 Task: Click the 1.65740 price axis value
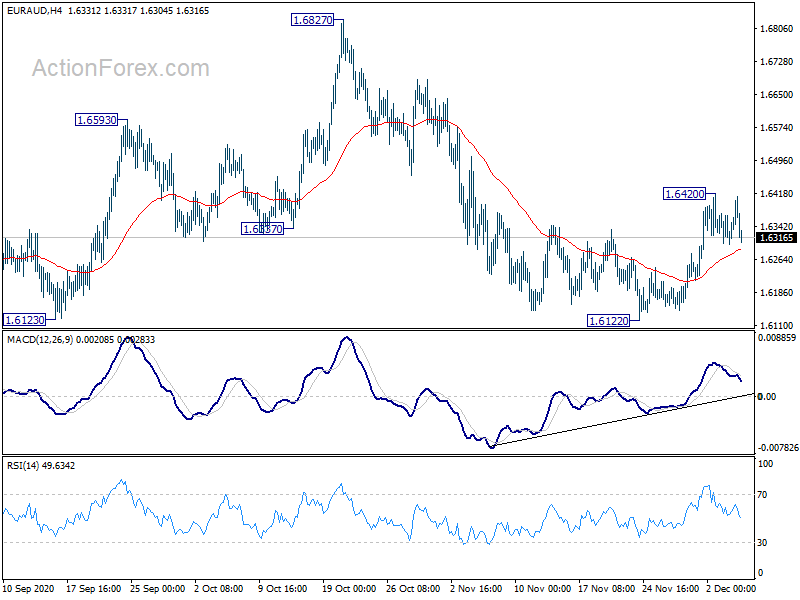tap(777, 128)
